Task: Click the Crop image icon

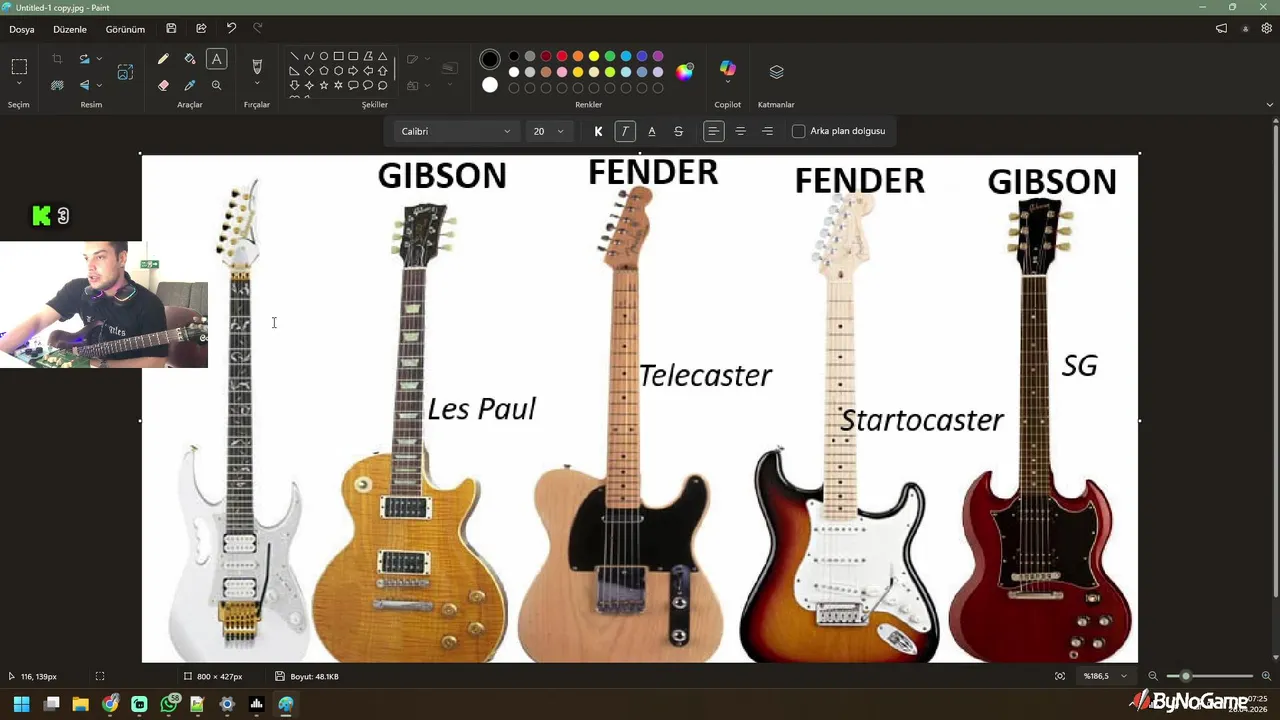Action: coord(57,59)
